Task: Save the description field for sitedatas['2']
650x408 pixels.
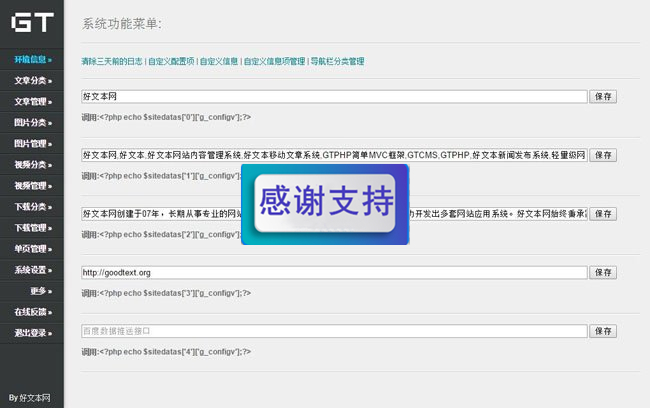Action: [603, 214]
